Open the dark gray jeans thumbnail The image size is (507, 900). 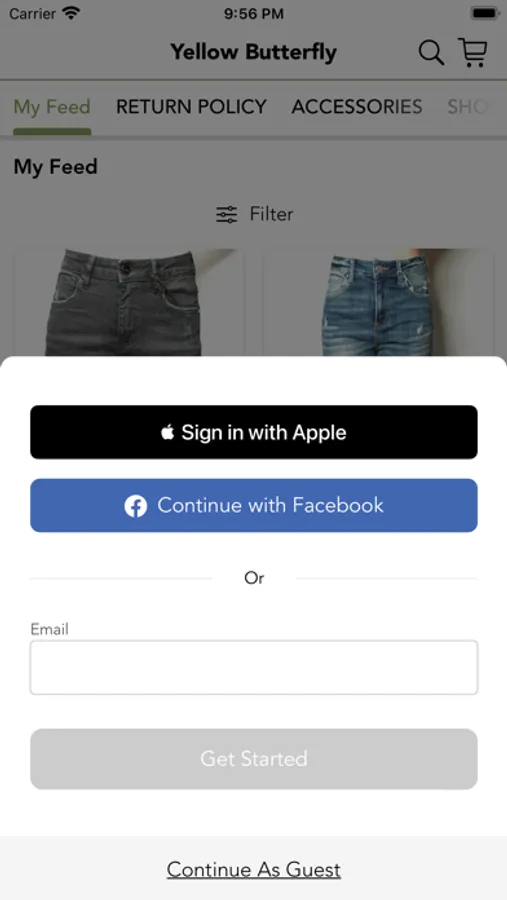click(x=129, y=302)
